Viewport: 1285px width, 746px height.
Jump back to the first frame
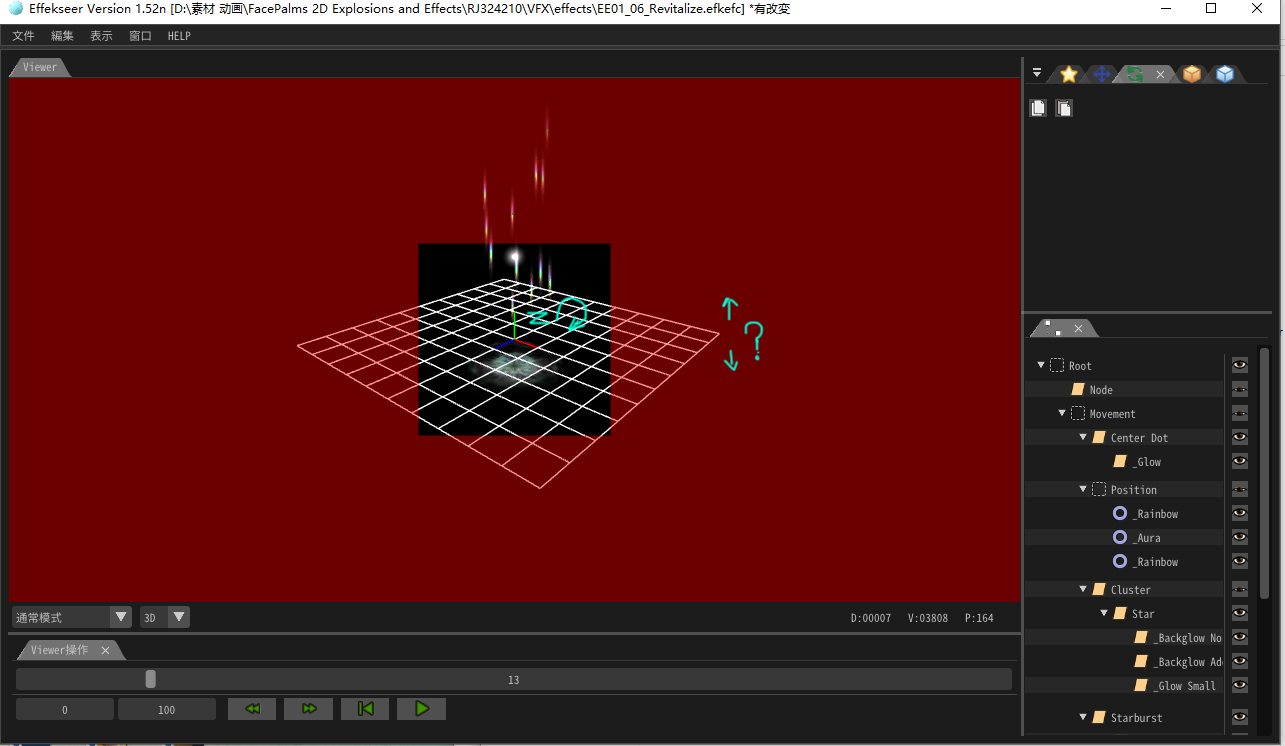[365, 709]
